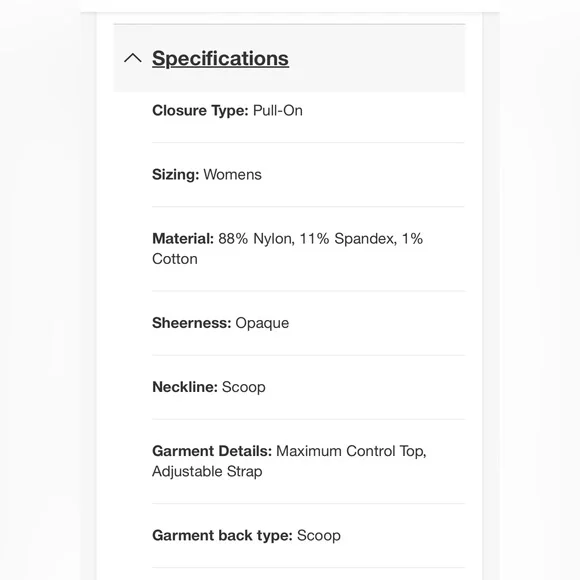The width and height of the screenshot is (580, 580).
Task: Click the Adjustable Strap text
Action: point(207,472)
